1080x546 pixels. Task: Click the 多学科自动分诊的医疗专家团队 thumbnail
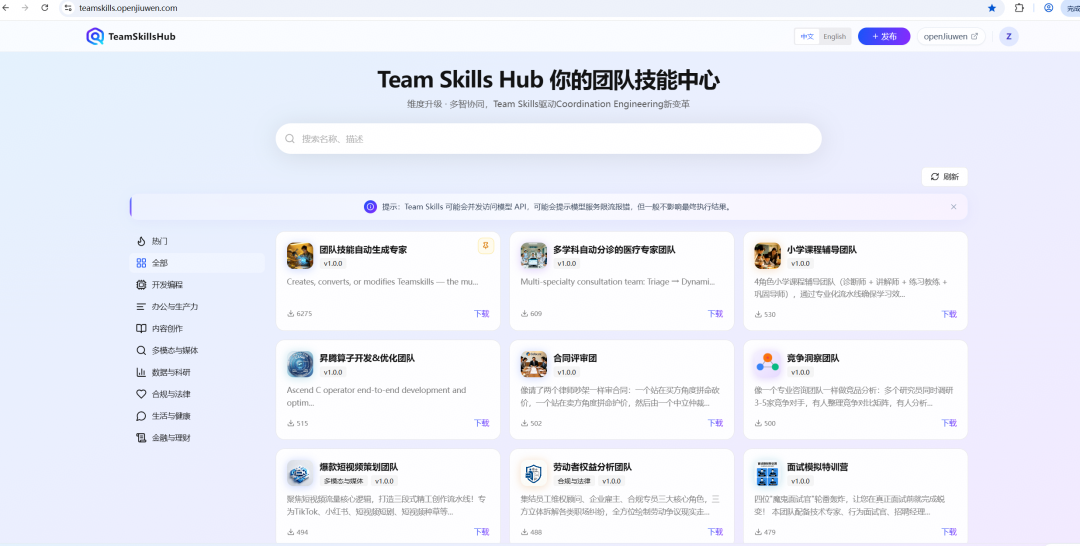tap(534, 255)
